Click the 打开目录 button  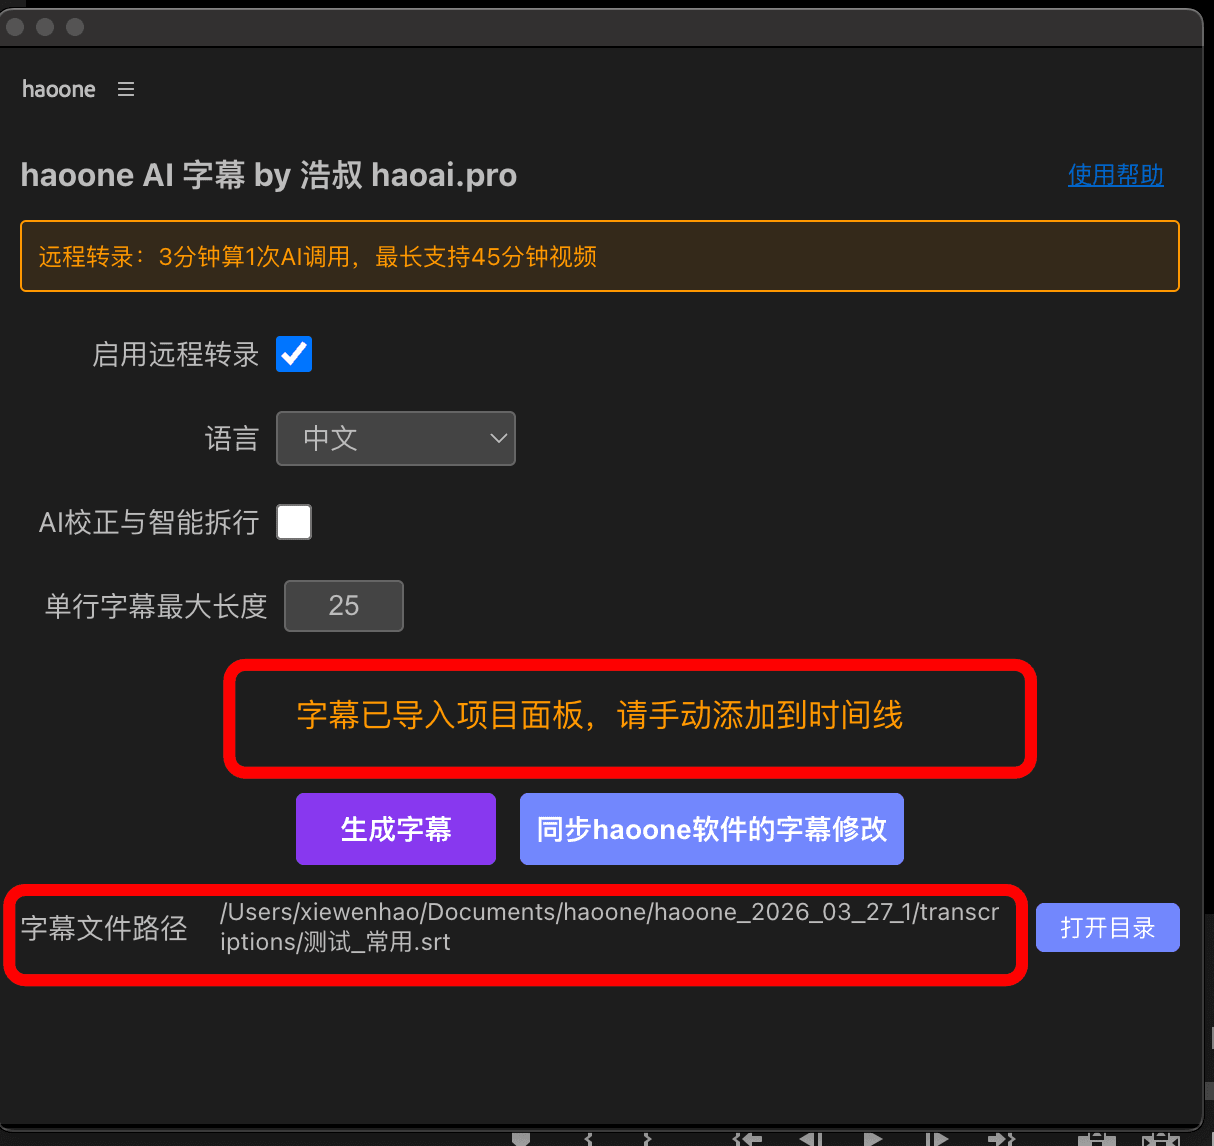point(1107,928)
